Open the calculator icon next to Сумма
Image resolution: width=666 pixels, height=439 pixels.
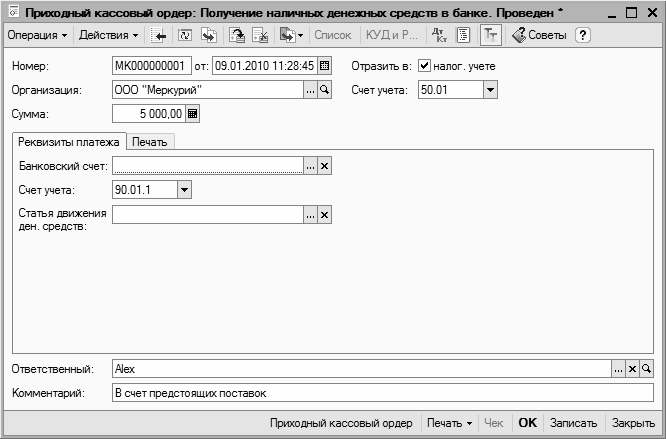coord(193,114)
